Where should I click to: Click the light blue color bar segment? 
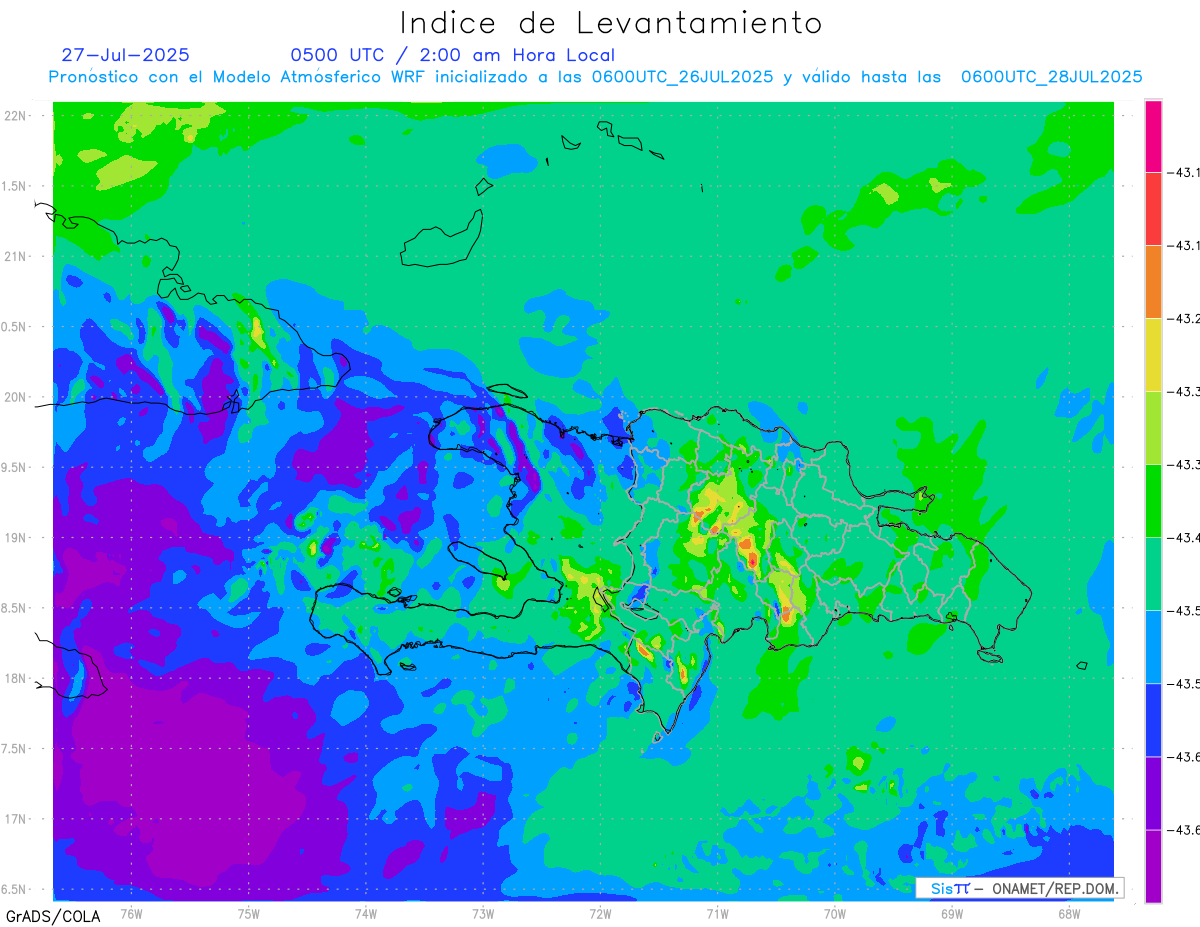pyautogui.click(x=1153, y=647)
